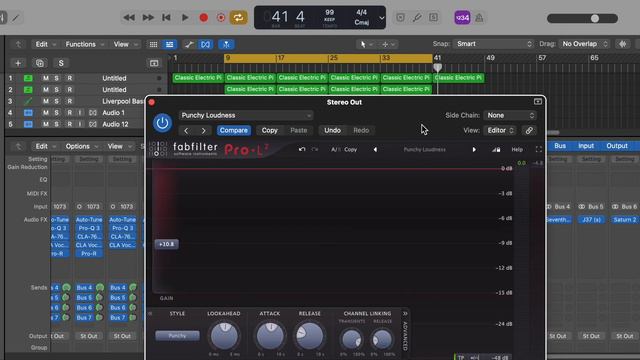Open the Punchy Loudness preset dropdown
640x360 pixels.
point(246,116)
